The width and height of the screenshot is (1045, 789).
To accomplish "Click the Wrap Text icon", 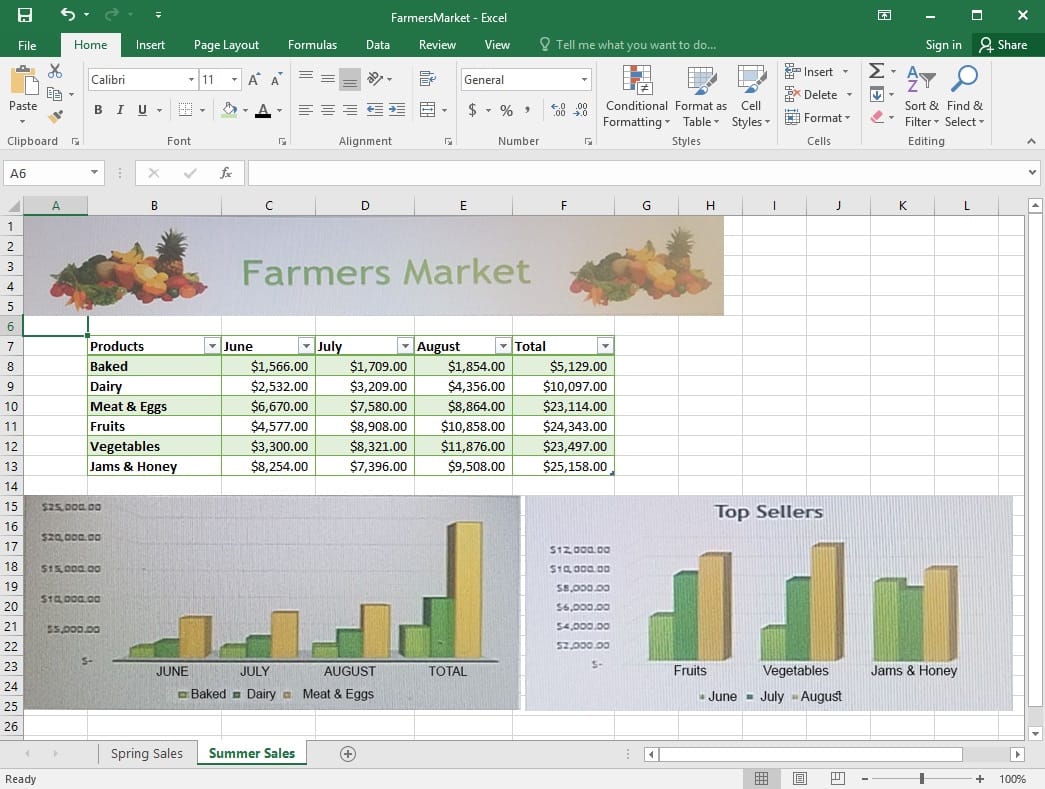I will click(428, 79).
